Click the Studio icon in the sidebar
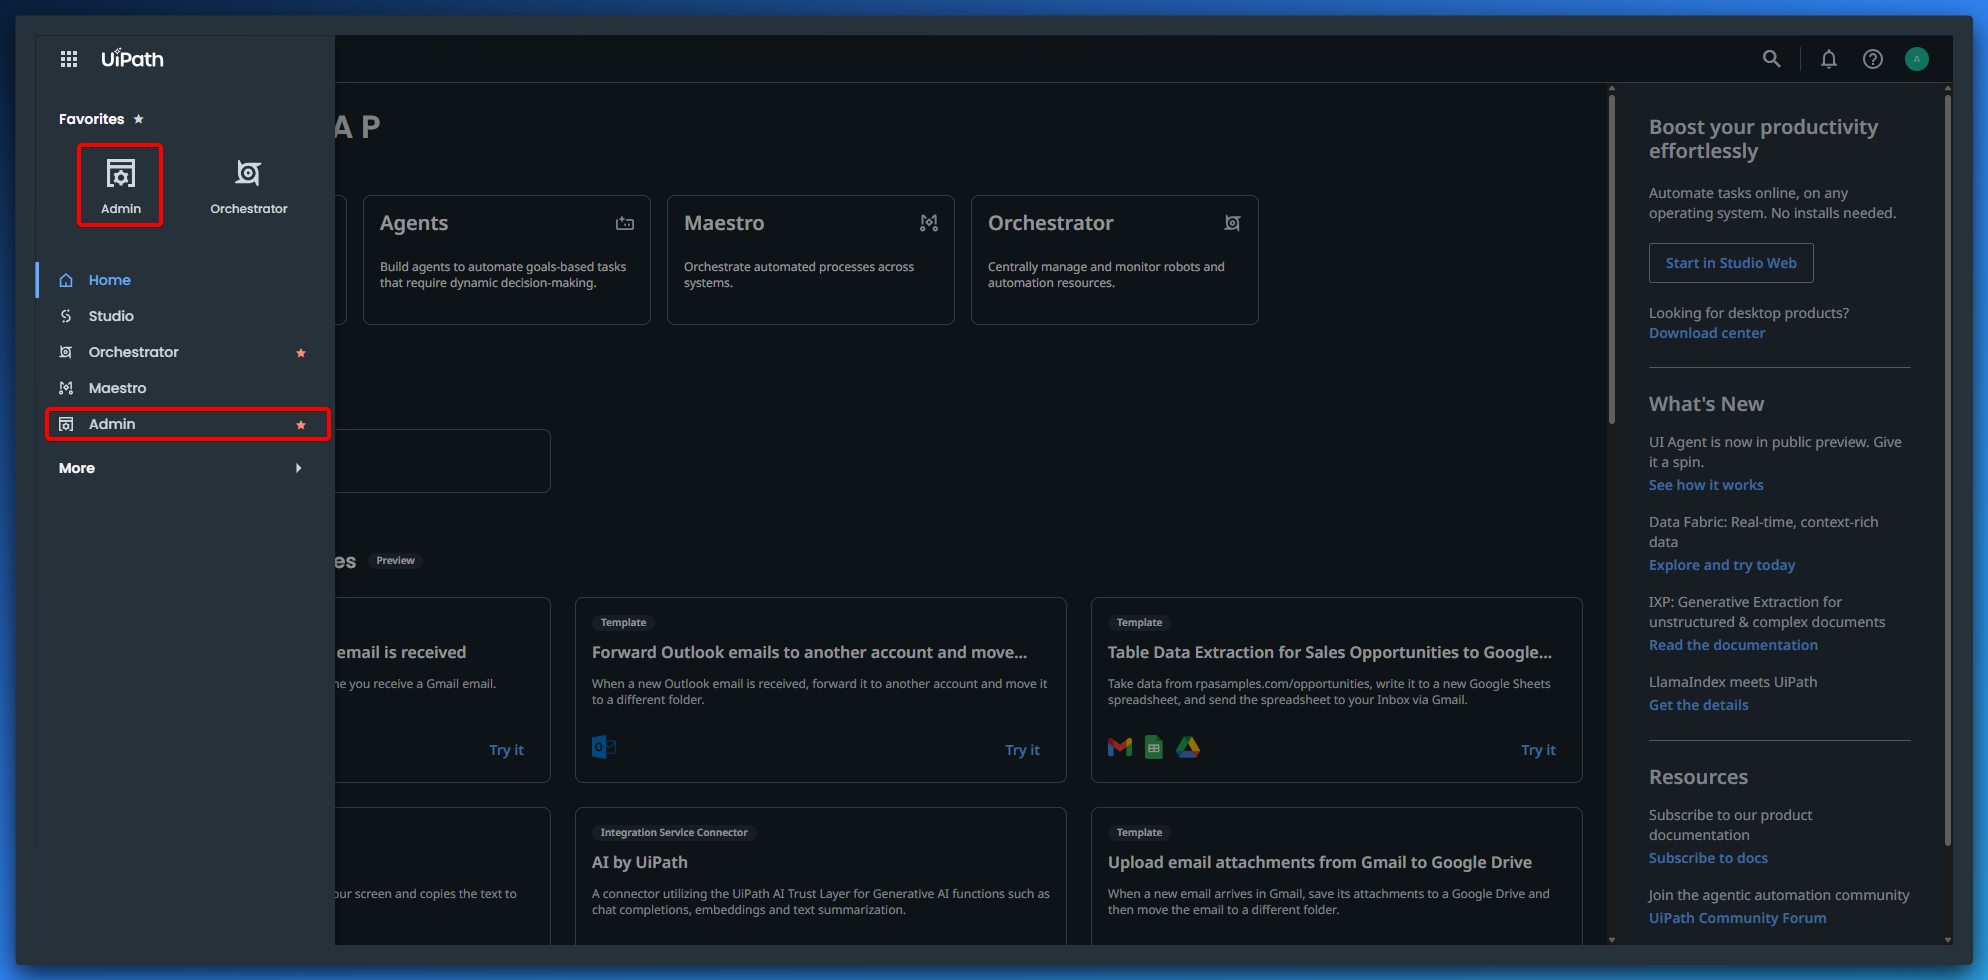Screen dimensions: 1988x980 pos(66,316)
